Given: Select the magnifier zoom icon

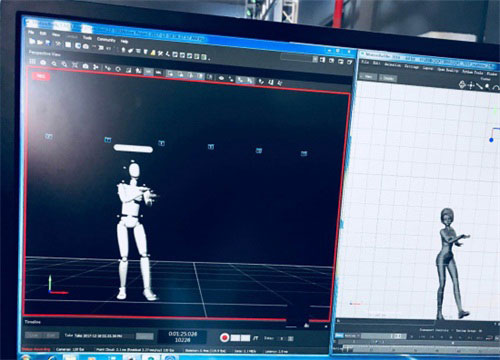Looking at the screenshot, I should pyautogui.click(x=54, y=63).
